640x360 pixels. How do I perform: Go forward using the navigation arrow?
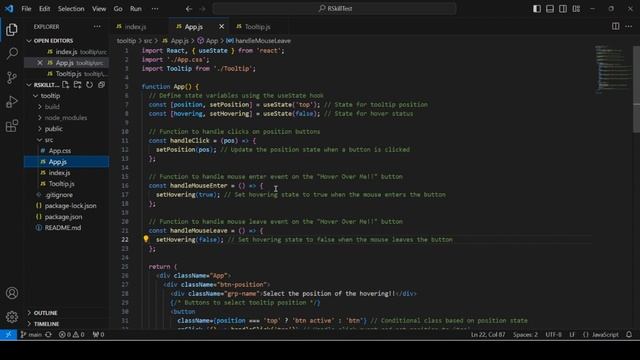point(202,9)
